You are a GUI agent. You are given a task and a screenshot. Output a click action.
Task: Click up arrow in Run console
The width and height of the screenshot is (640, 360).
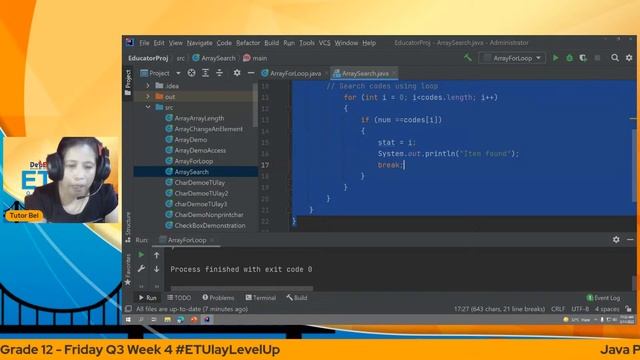pos(157,255)
